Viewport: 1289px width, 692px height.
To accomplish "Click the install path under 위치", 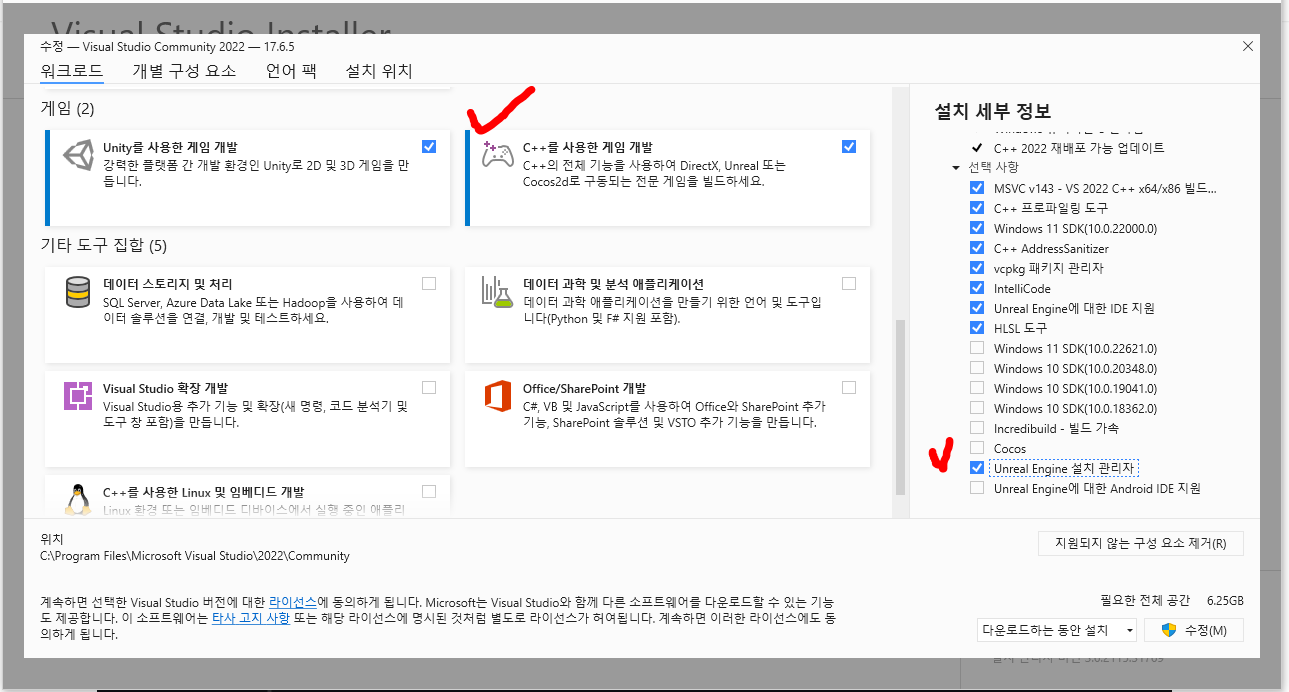I will click(195, 555).
